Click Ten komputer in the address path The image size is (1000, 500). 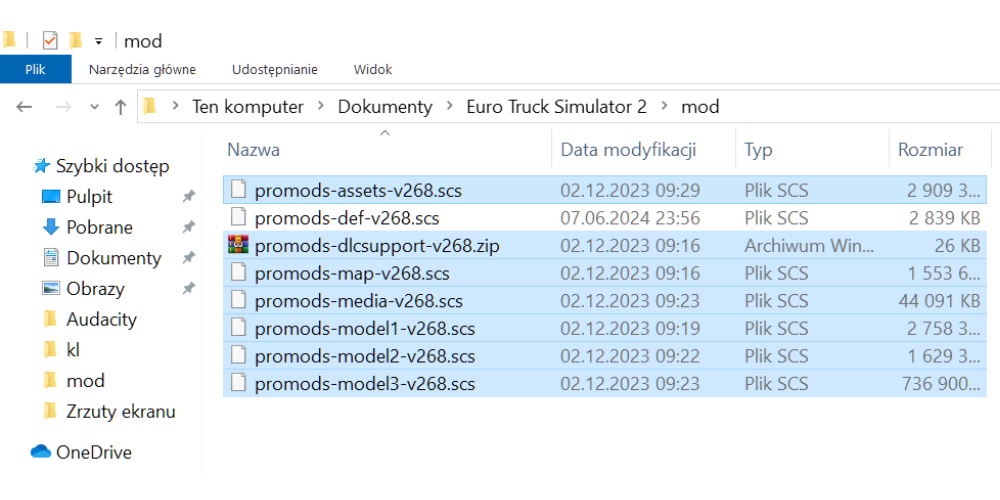pos(248,107)
